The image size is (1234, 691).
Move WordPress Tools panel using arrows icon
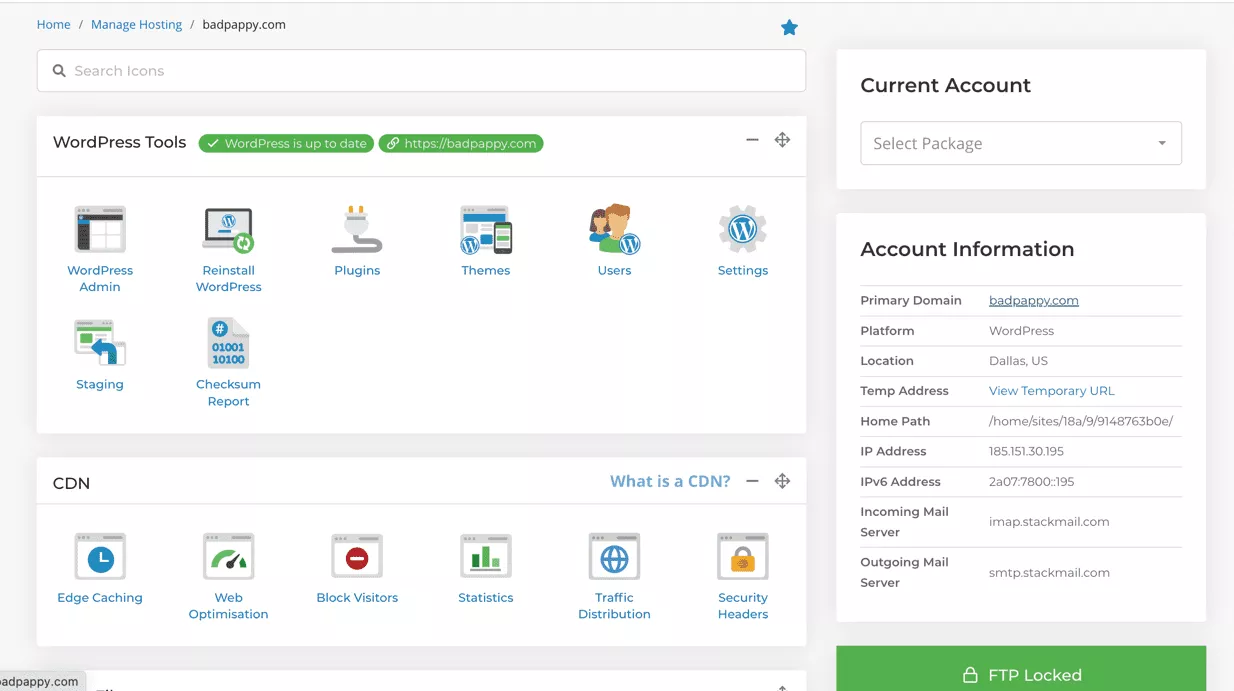(782, 140)
